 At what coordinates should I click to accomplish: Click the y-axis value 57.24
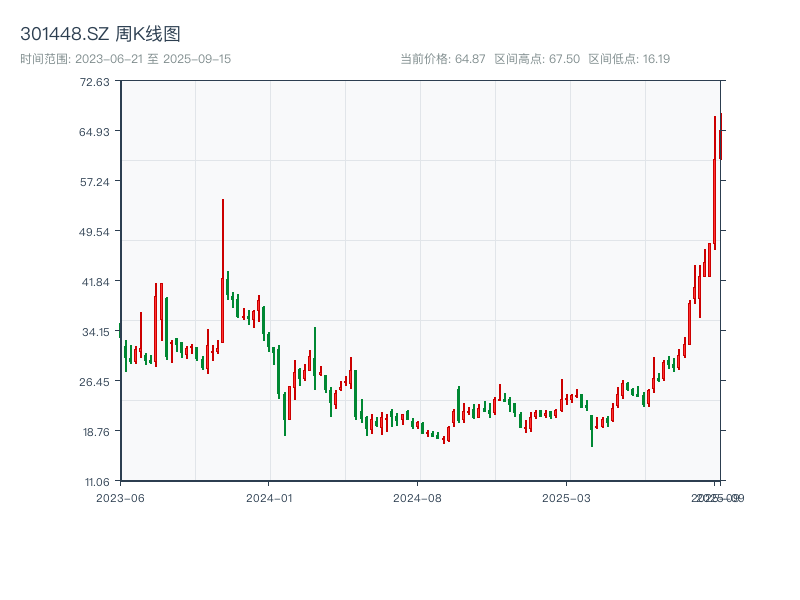(94, 182)
